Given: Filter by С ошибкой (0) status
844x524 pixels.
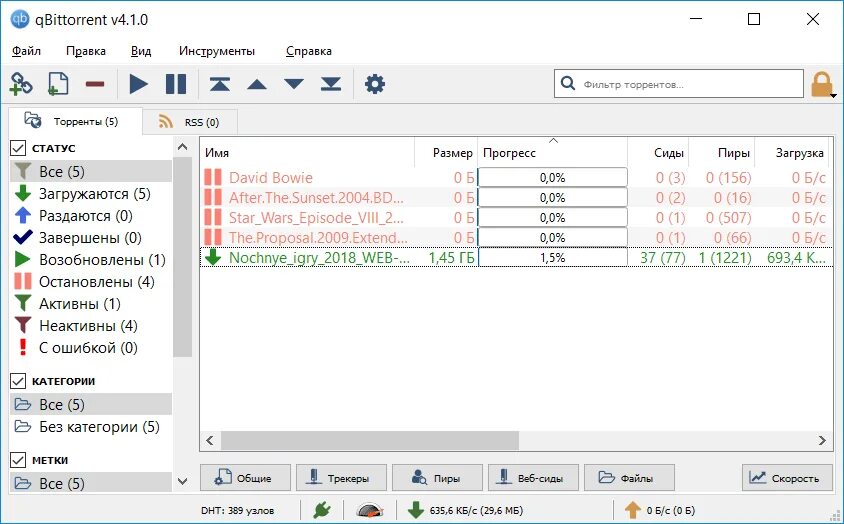Looking at the screenshot, I should tap(91, 348).
